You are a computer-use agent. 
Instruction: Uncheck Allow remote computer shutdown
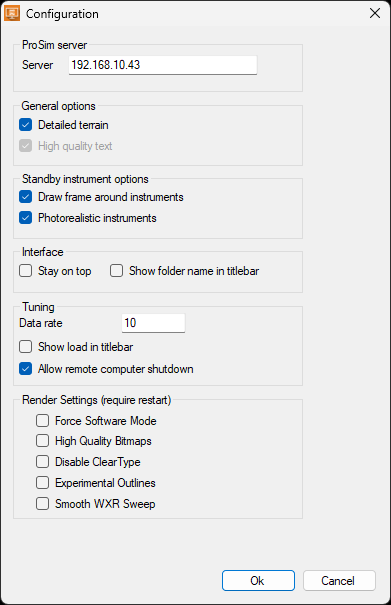(25, 368)
